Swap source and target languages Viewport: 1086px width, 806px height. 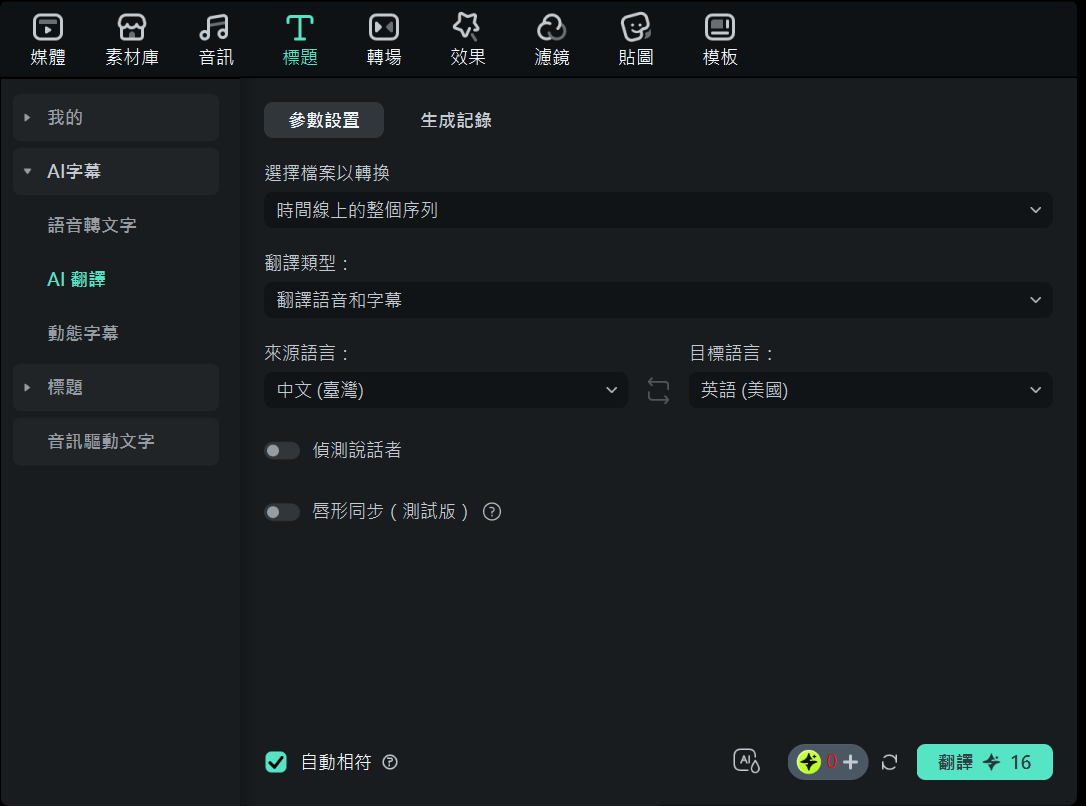pyautogui.click(x=658, y=390)
